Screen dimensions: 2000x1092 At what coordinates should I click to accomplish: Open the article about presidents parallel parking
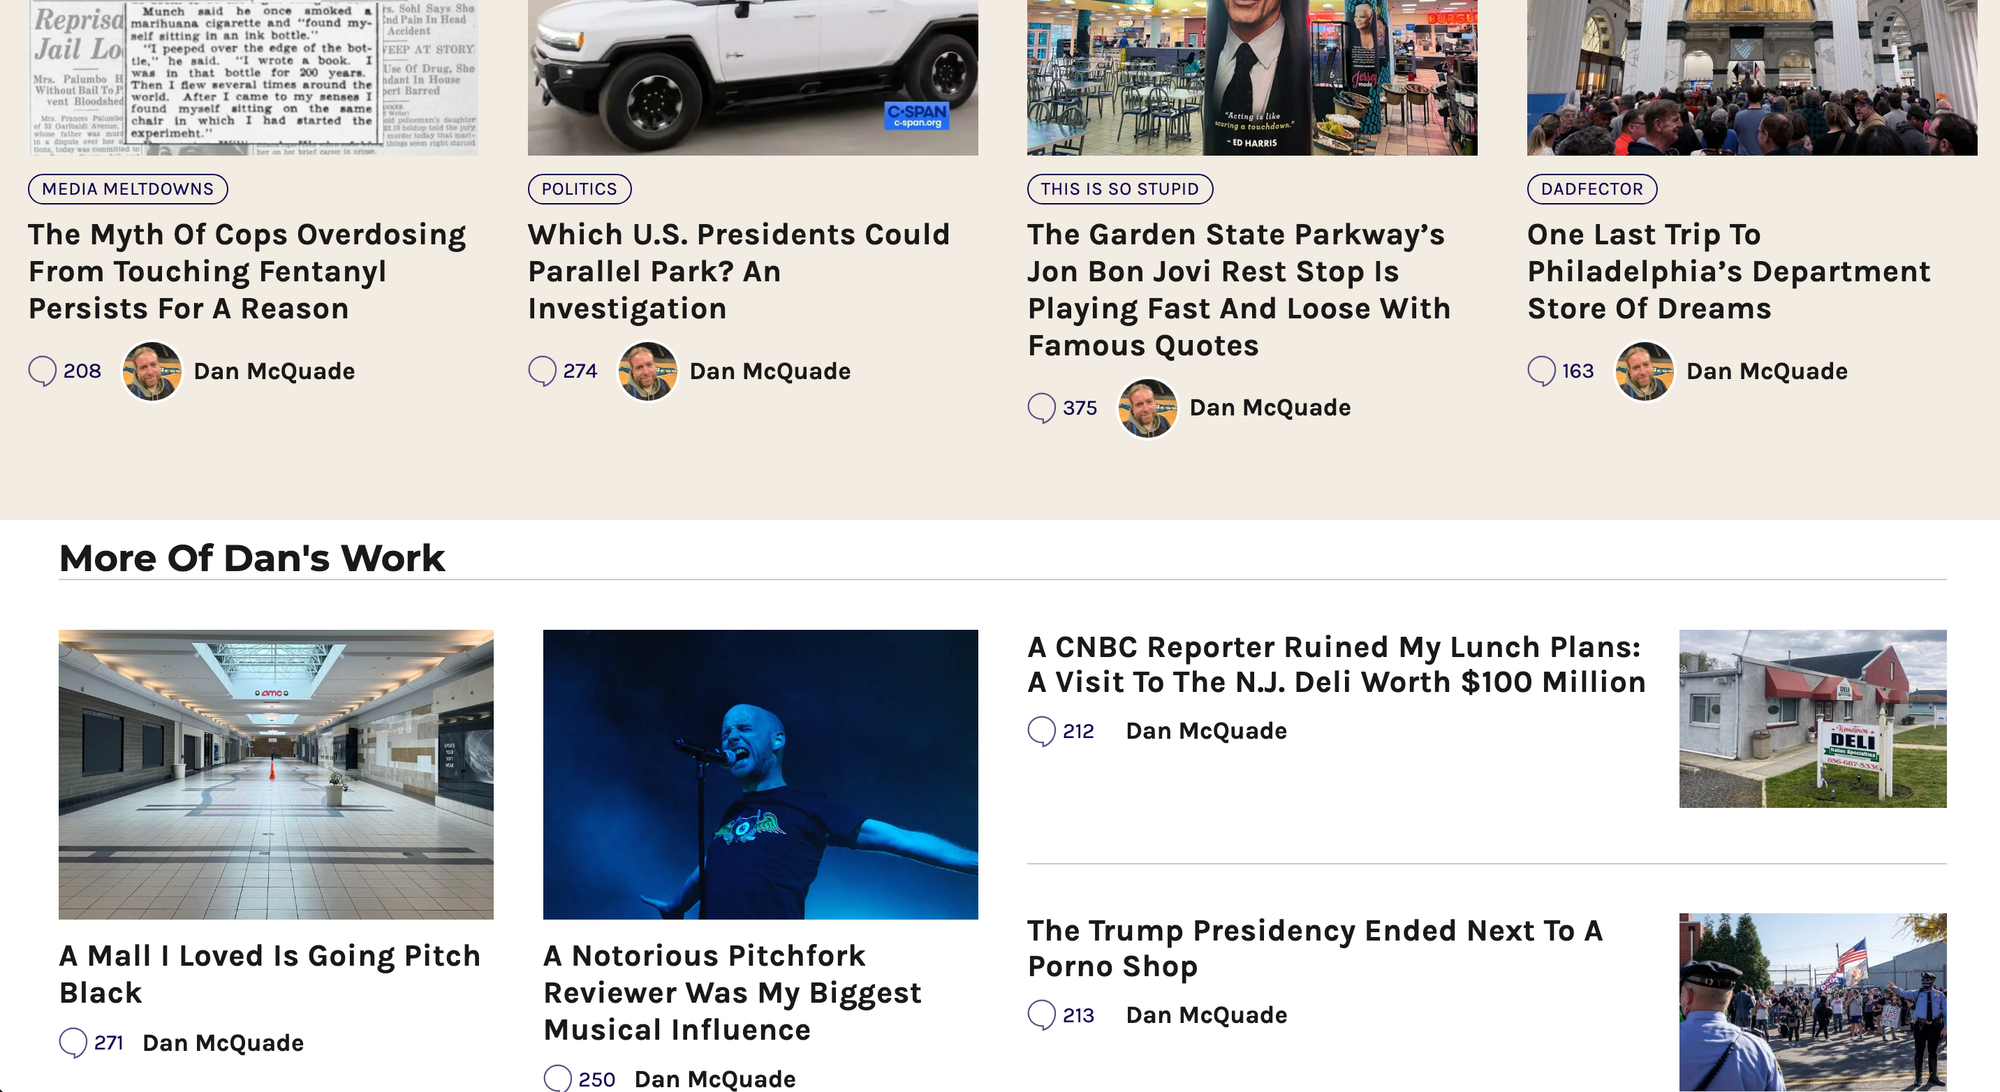tap(738, 271)
